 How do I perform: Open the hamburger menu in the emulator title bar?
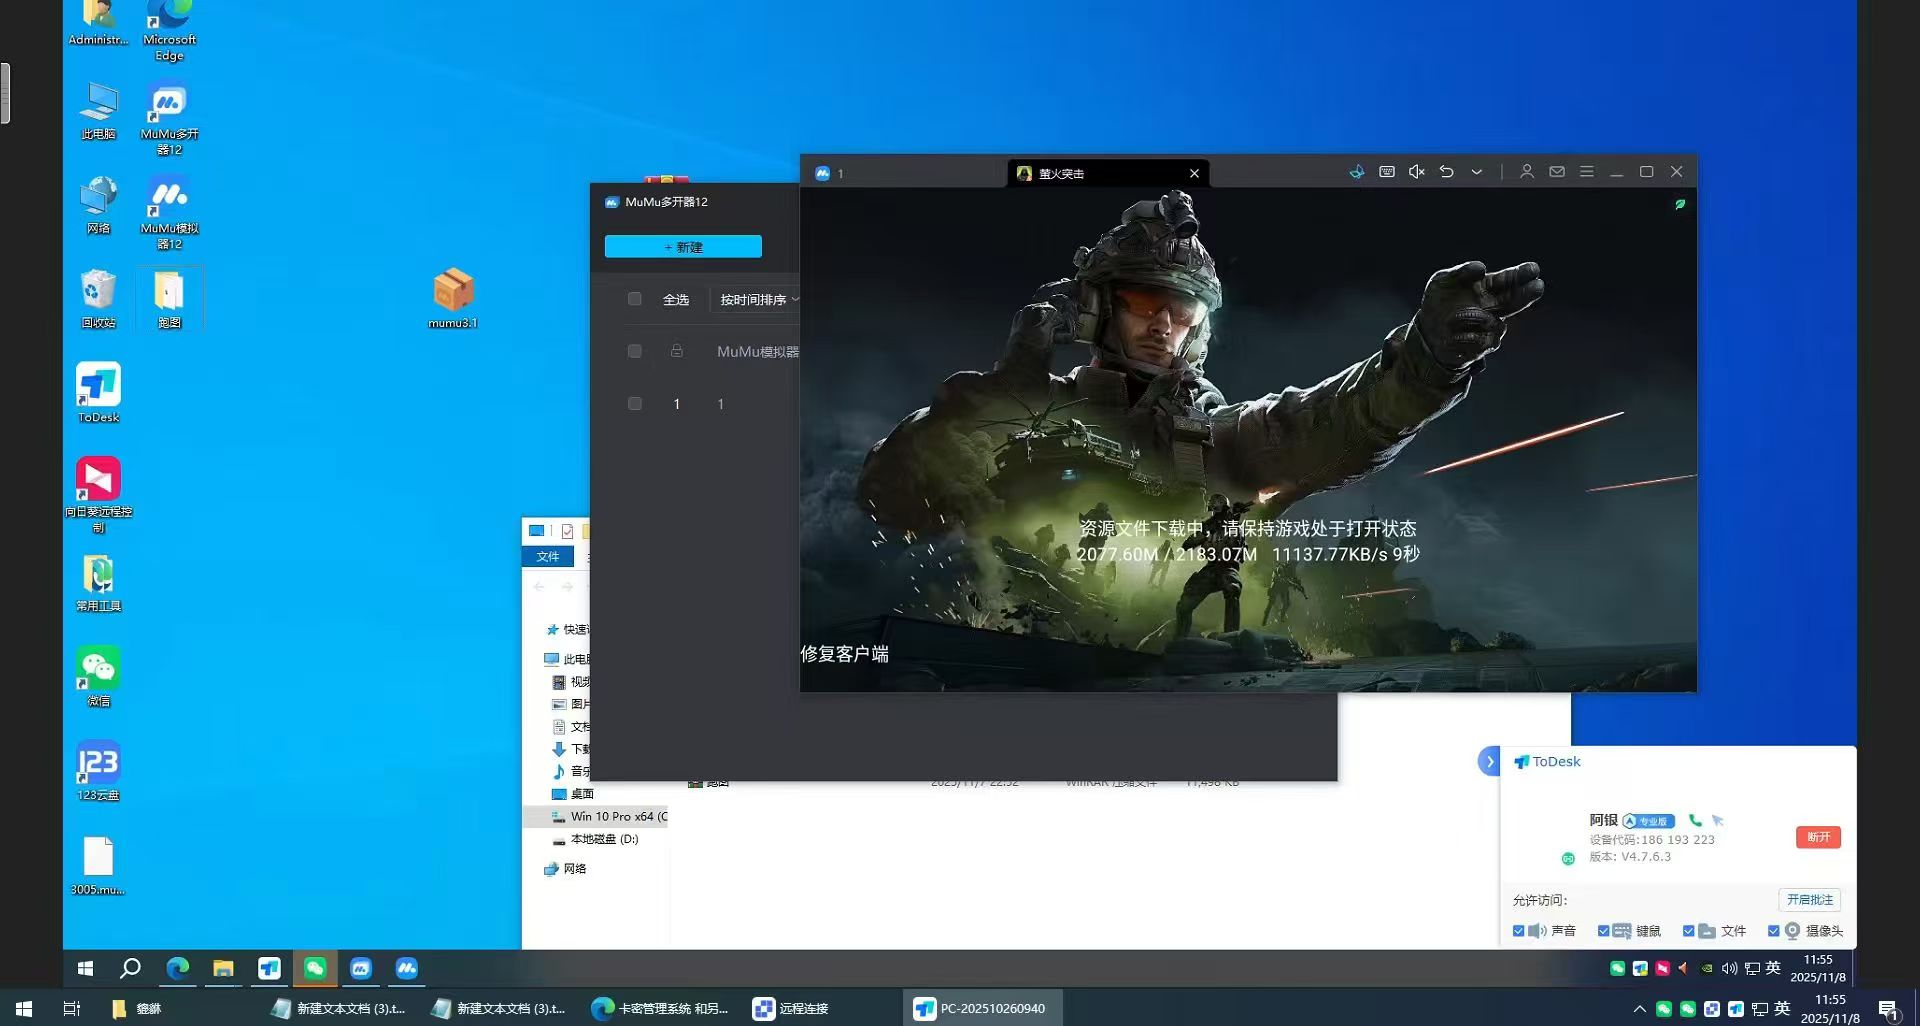pyautogui.click(x=1586, y=172)
